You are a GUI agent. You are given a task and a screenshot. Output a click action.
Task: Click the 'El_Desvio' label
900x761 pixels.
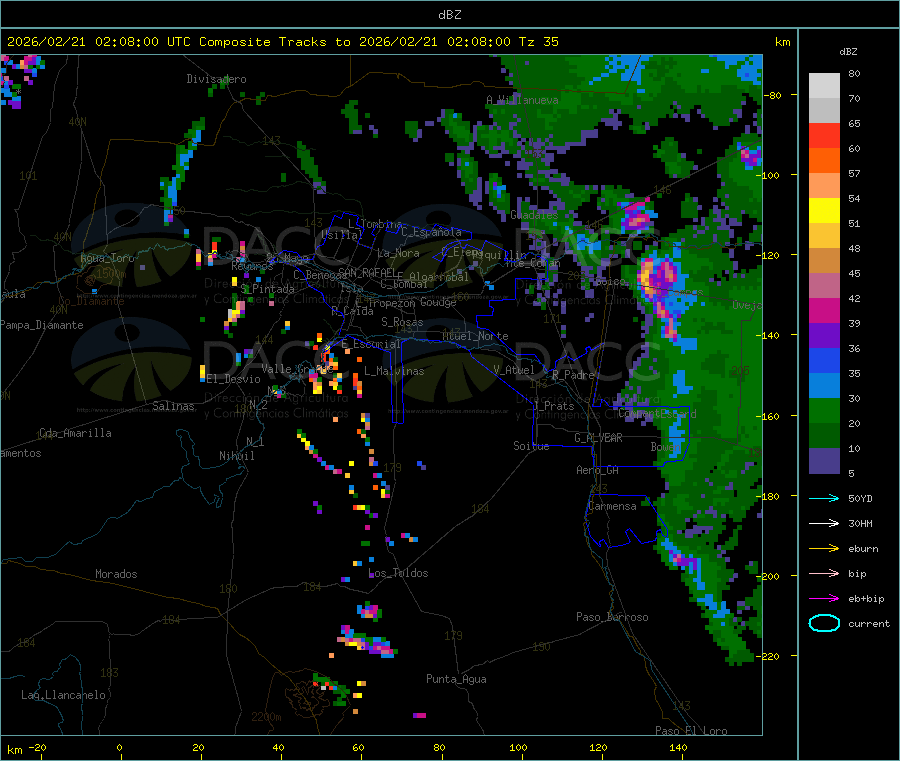(x=233, y=379)
